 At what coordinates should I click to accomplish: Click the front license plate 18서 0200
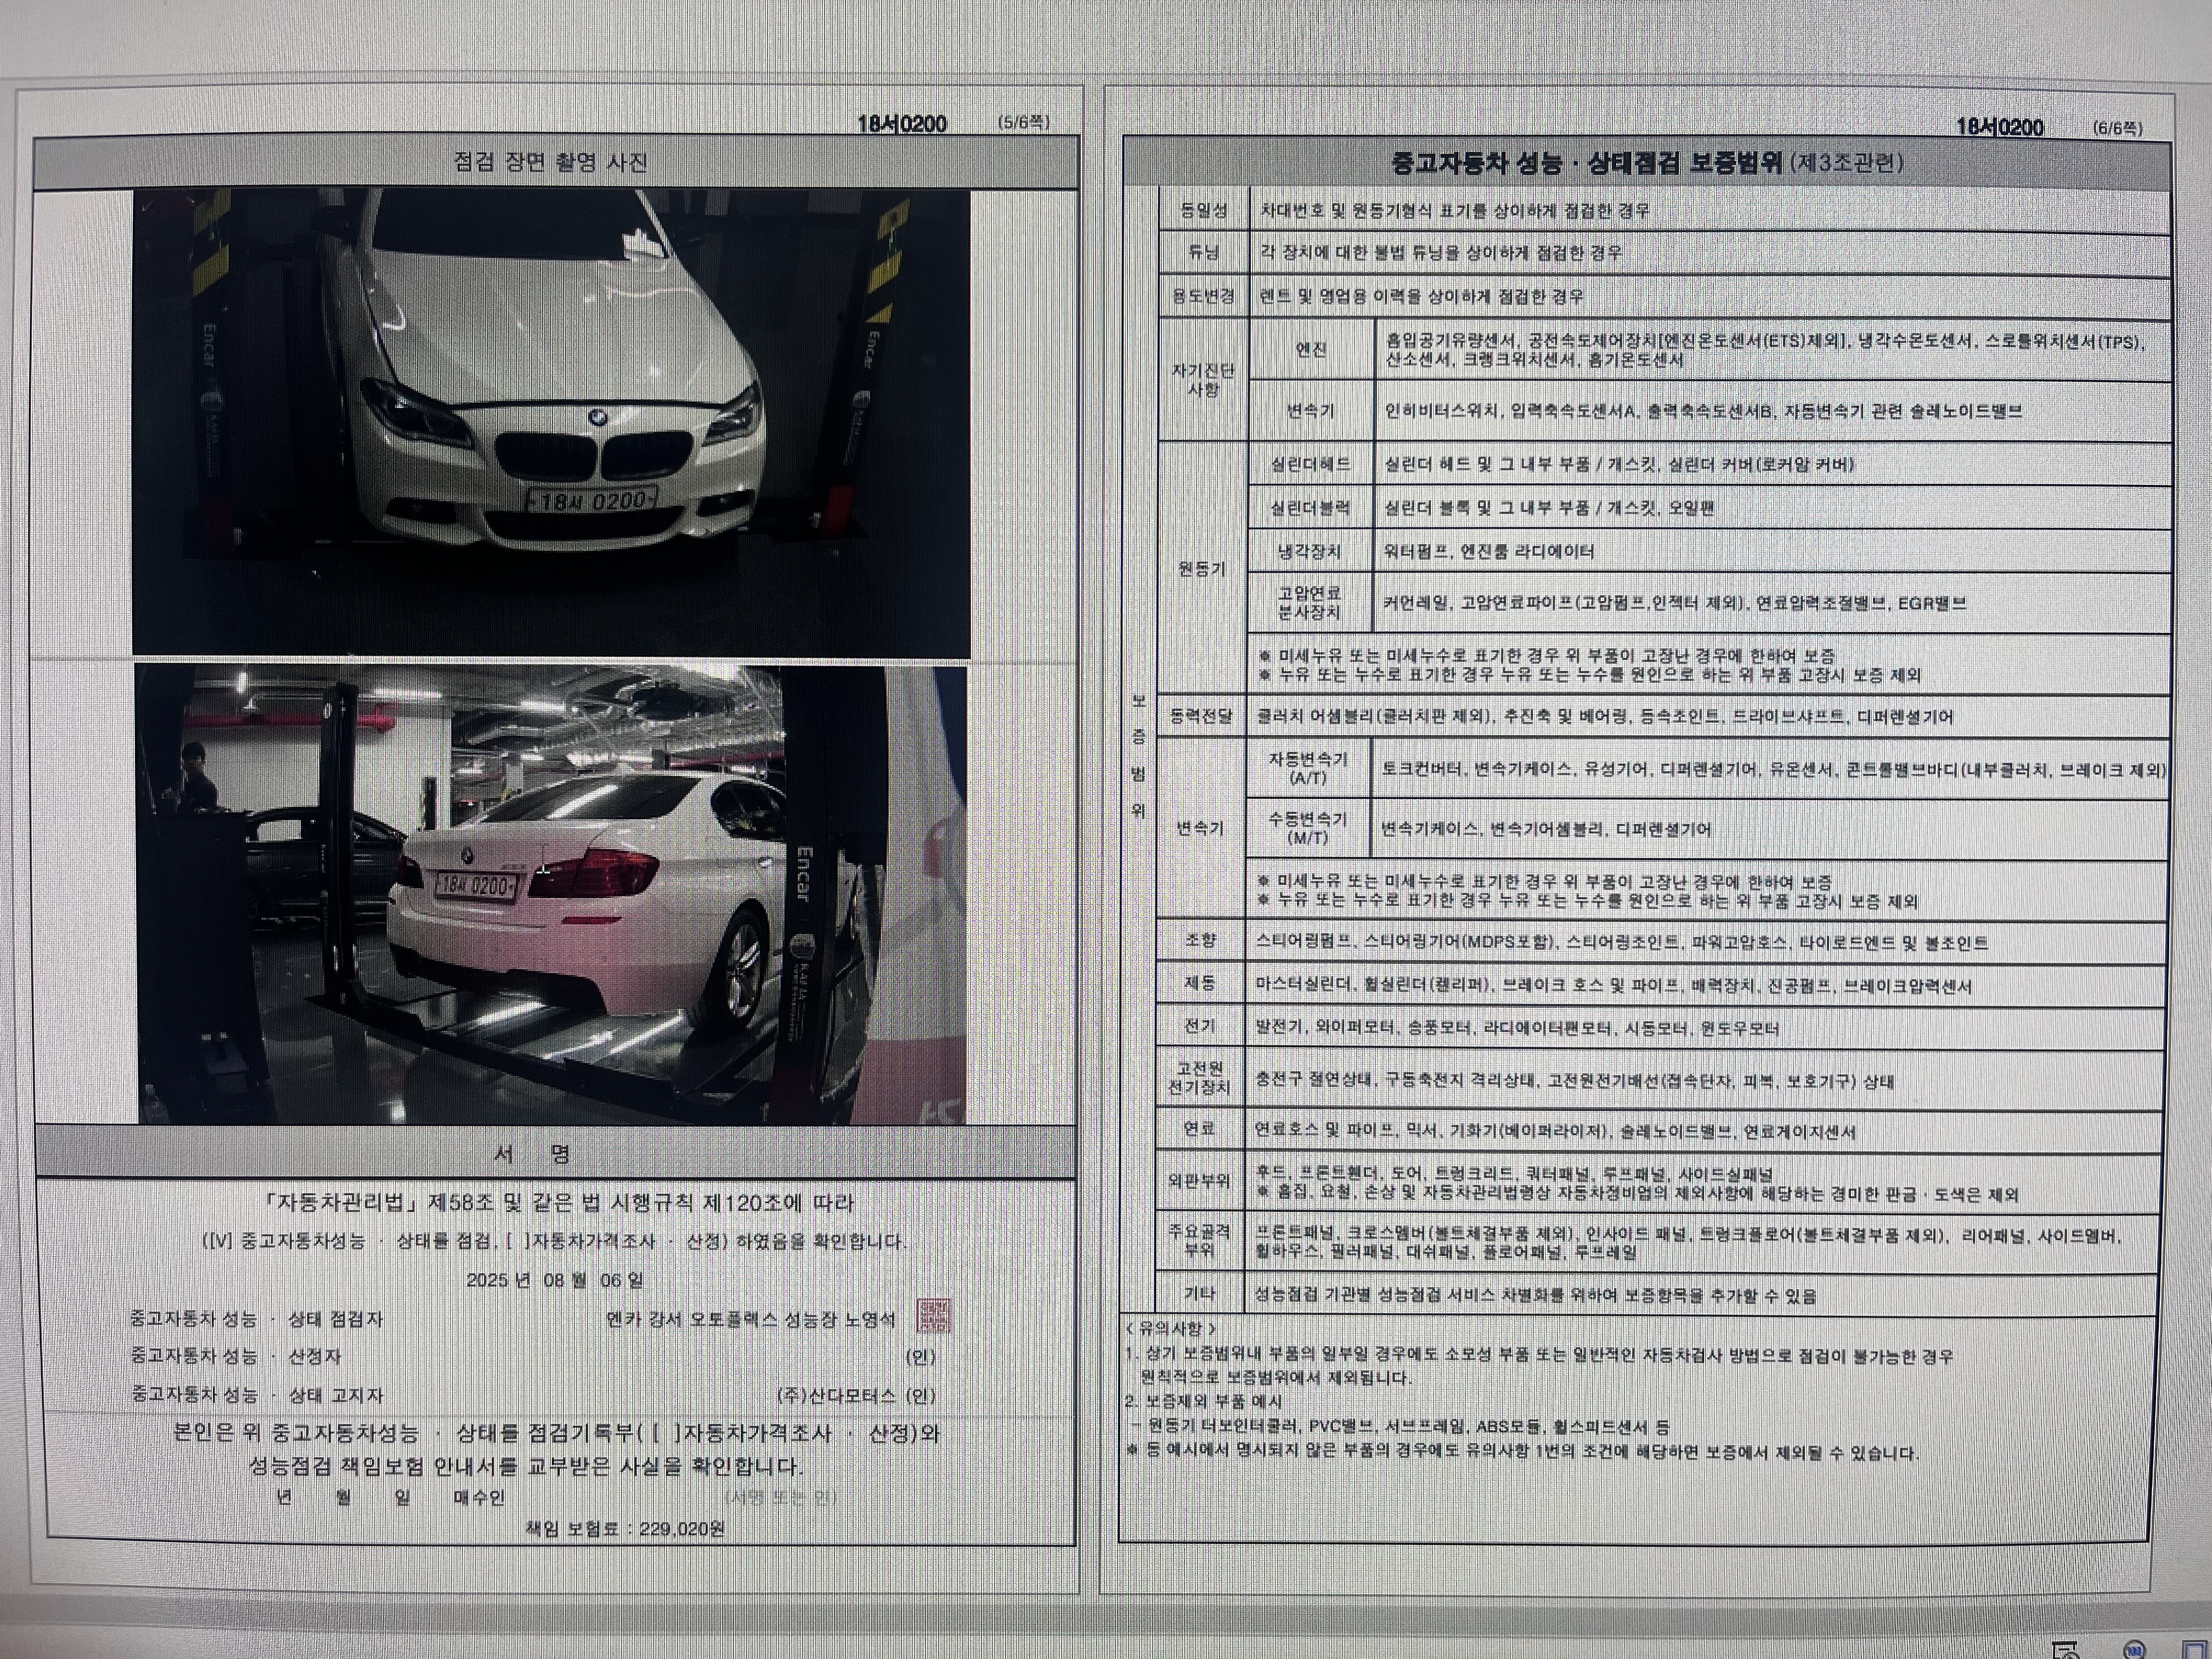tap(592, 500)
